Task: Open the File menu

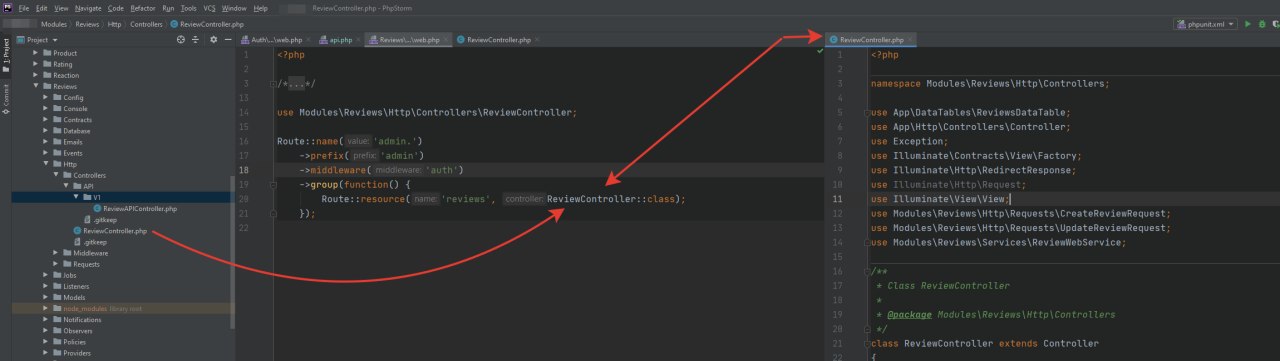Action: pyautogui.click(x=24, y=7)
